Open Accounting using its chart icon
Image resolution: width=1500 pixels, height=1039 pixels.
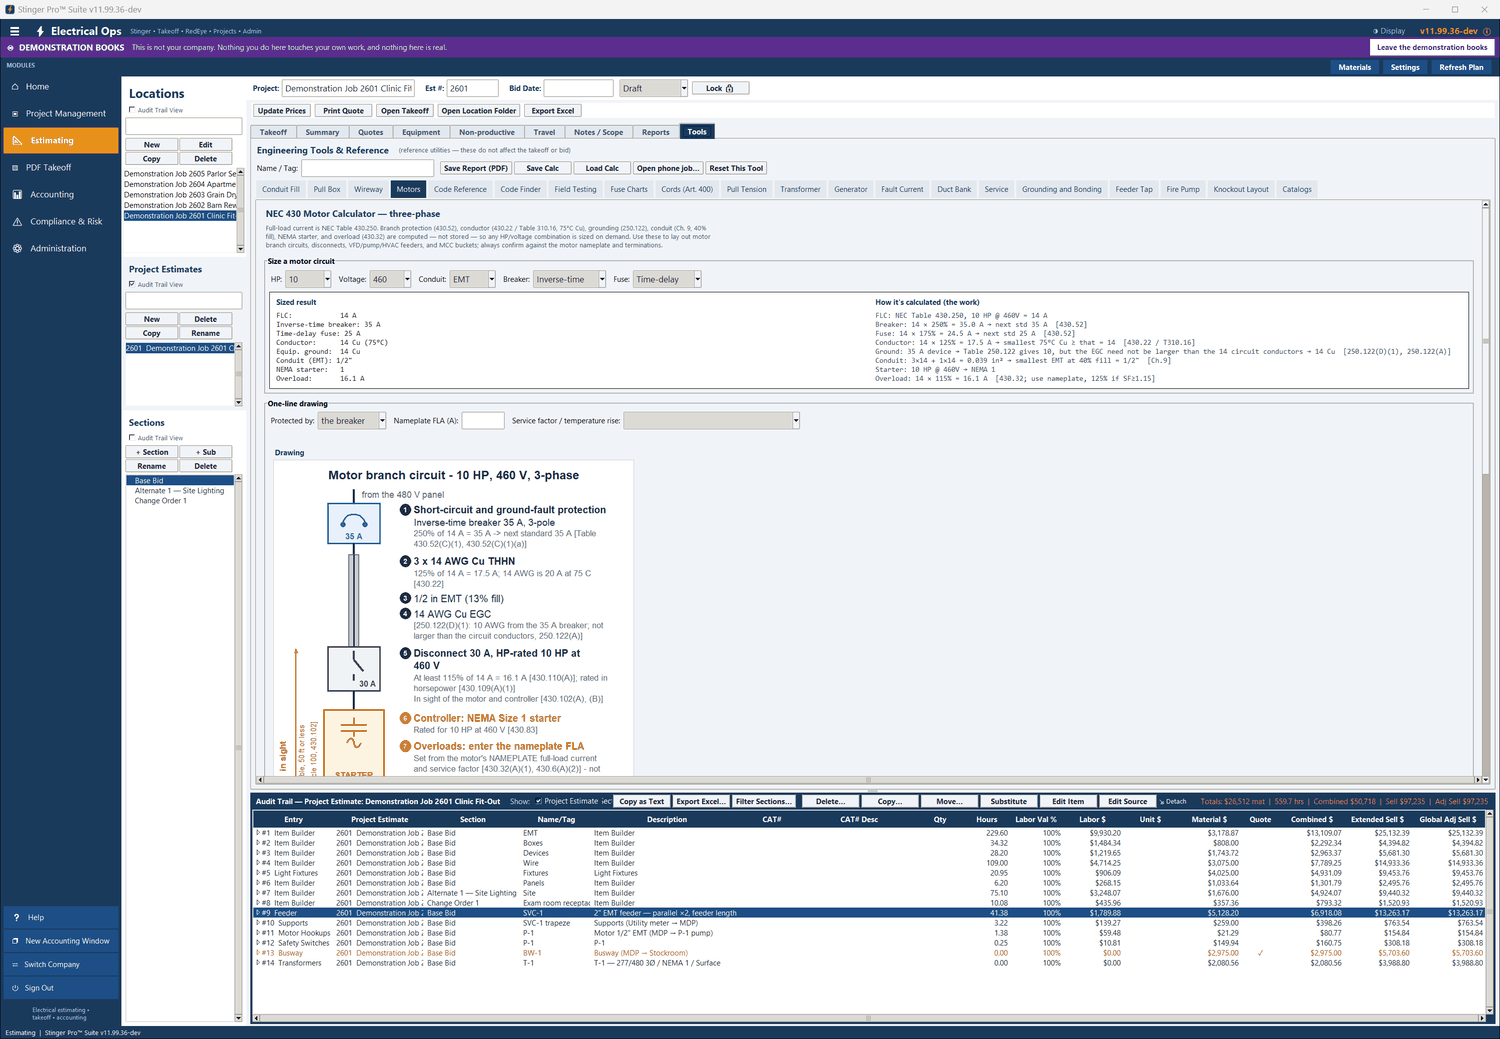[x=17, y=195]
